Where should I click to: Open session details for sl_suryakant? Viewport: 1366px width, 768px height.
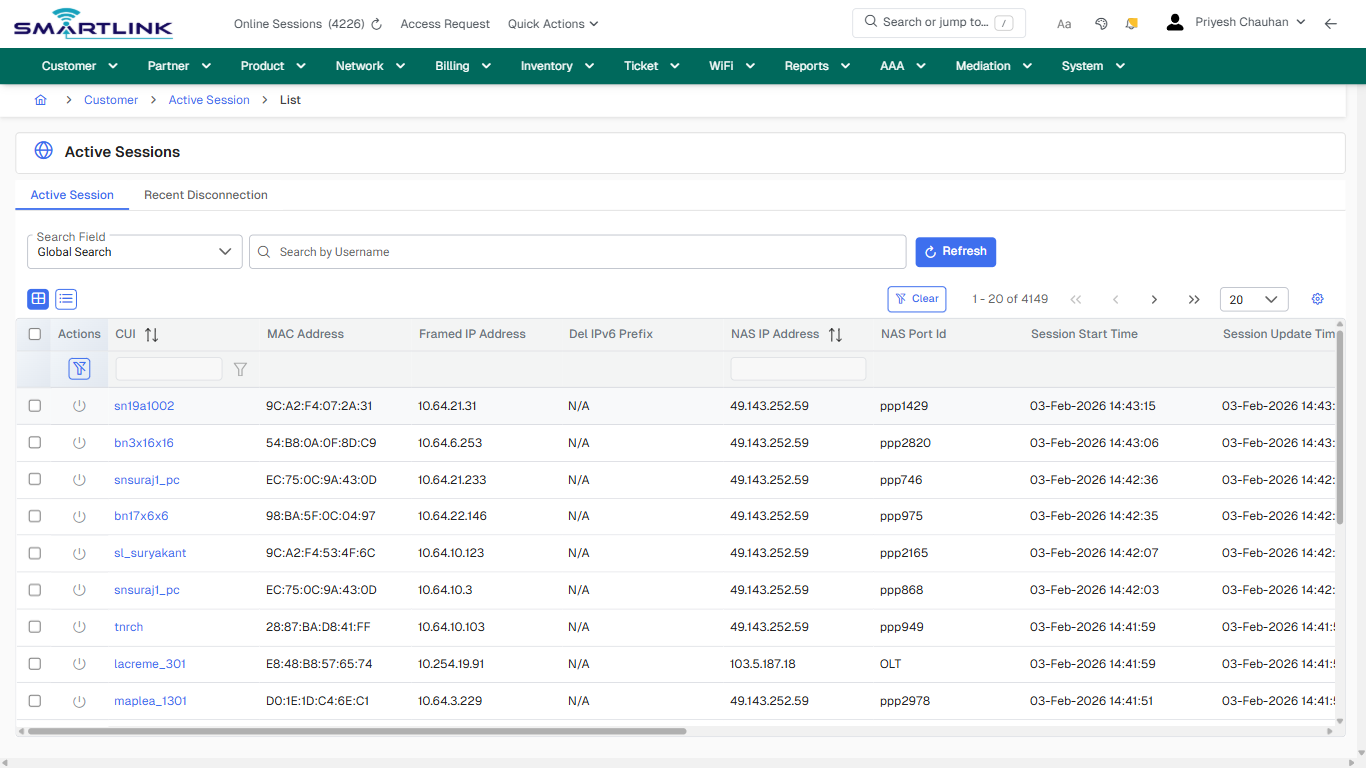click(x=150, y=553)
